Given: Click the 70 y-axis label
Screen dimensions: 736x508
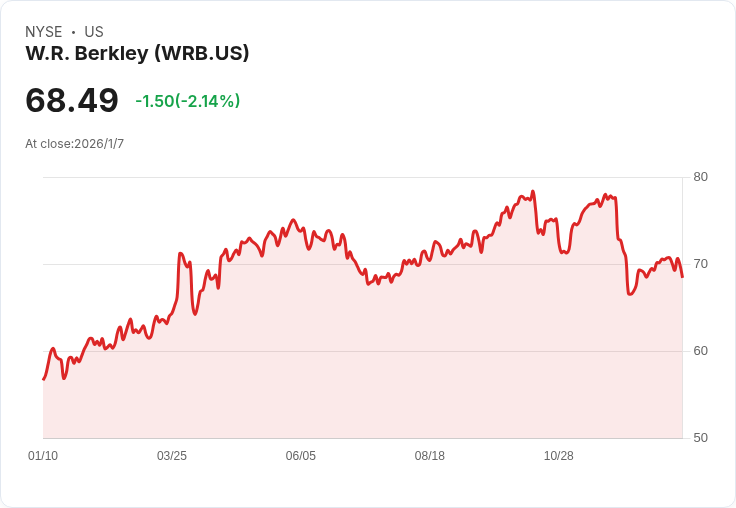Looking at the screenshot, I should pos(700,264).
